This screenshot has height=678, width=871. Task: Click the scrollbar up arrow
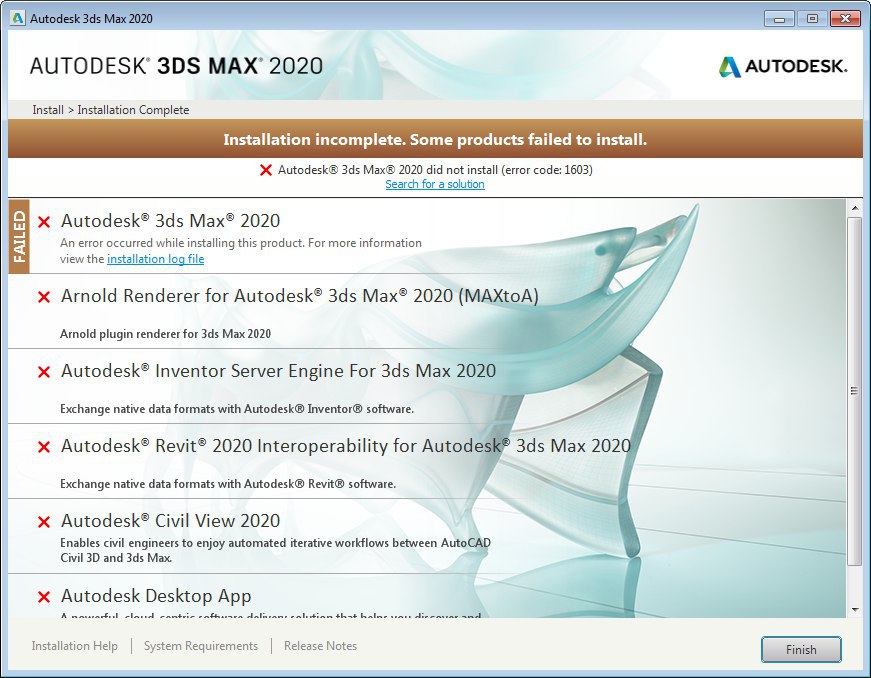[x=854, y=208]
